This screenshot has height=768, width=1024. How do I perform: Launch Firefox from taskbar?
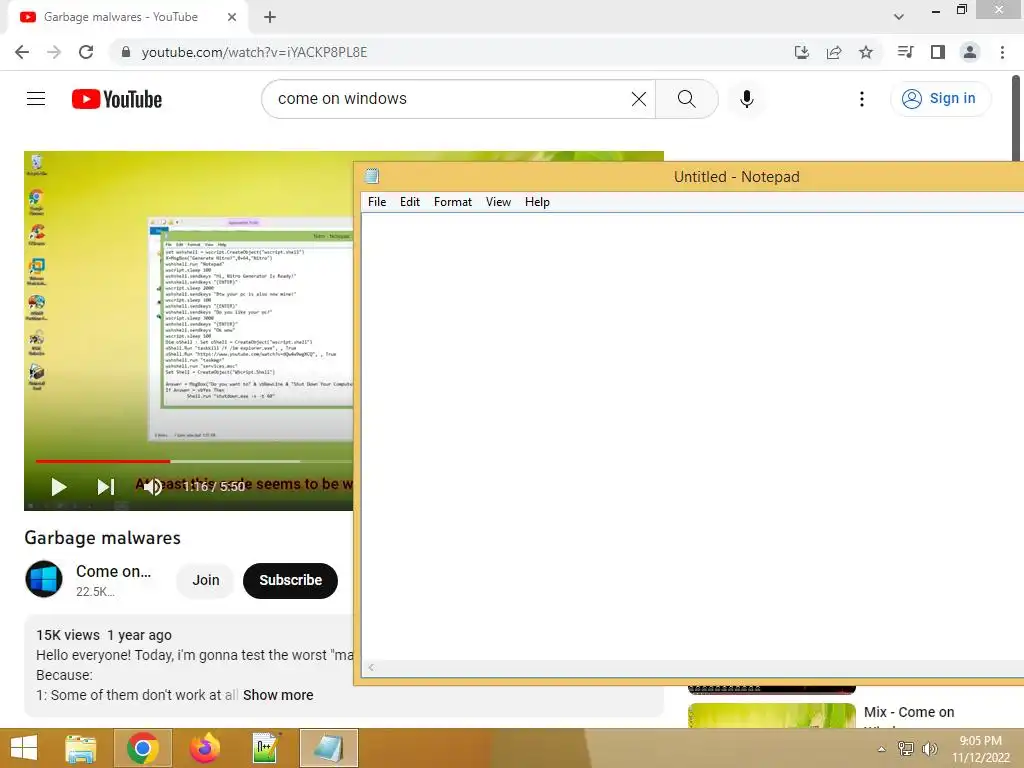204,748
